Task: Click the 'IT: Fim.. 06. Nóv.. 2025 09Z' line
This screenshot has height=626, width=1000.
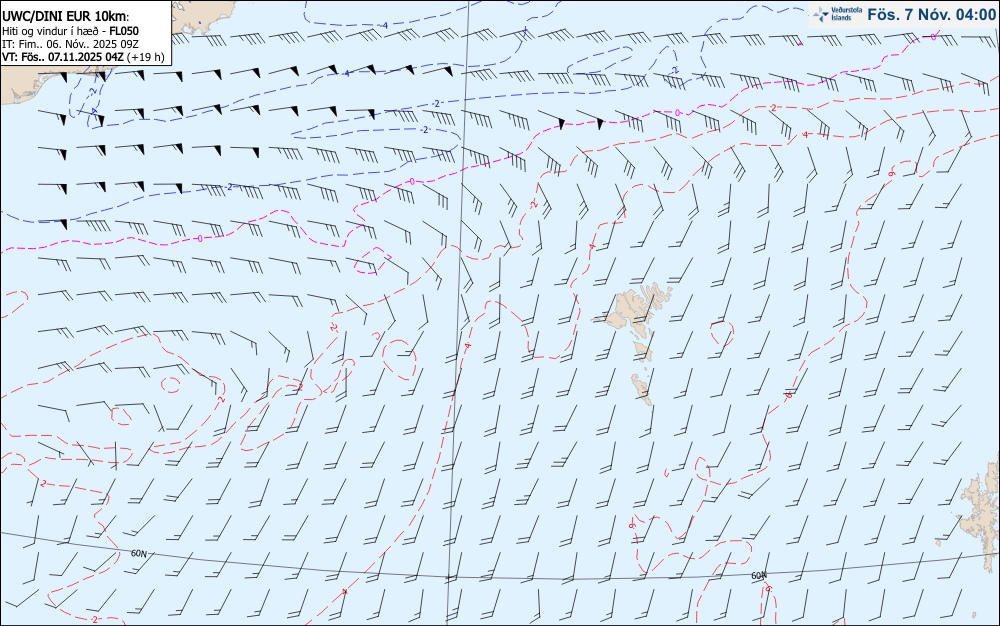Action: point(70,44)
